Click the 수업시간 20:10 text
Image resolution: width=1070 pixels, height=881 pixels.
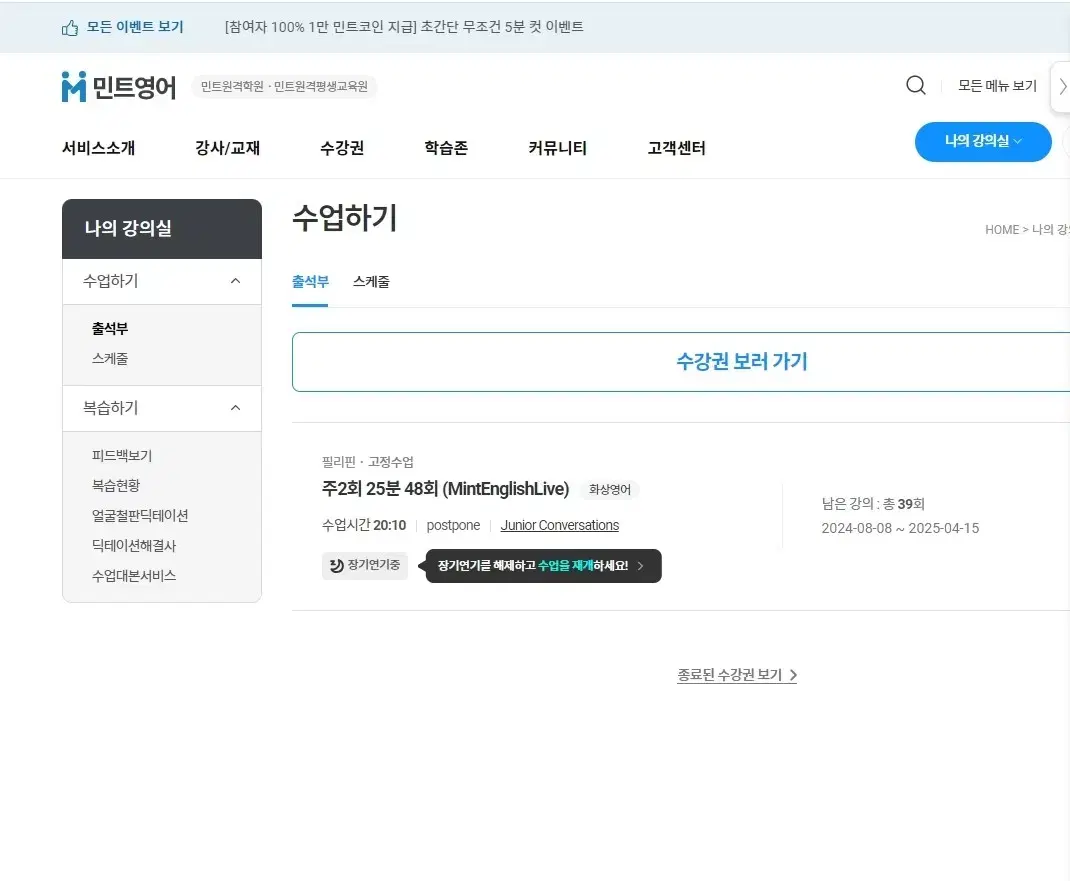[364, 525]
